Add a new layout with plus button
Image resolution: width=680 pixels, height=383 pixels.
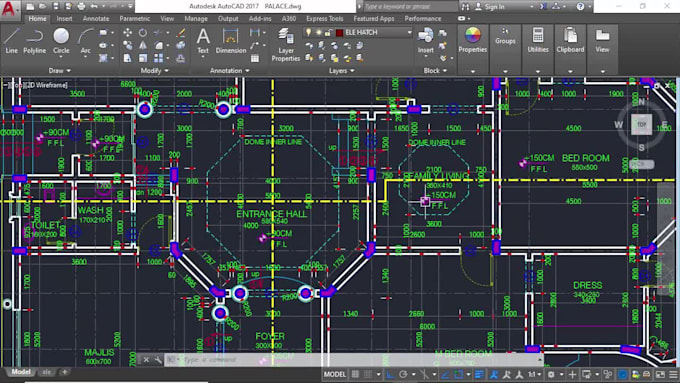pos(65,372)
